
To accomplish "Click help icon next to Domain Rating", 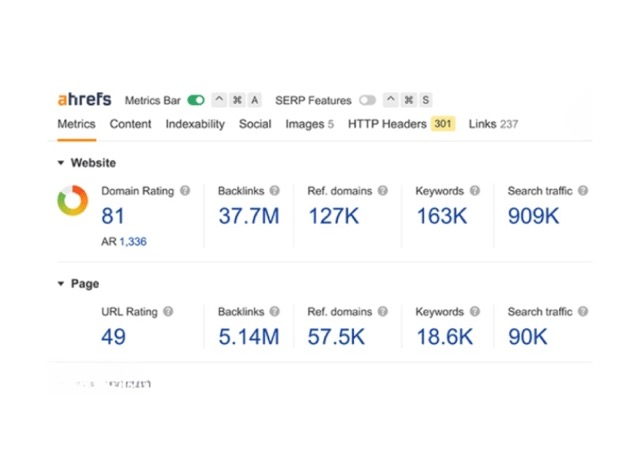I will tap(185, 191).
